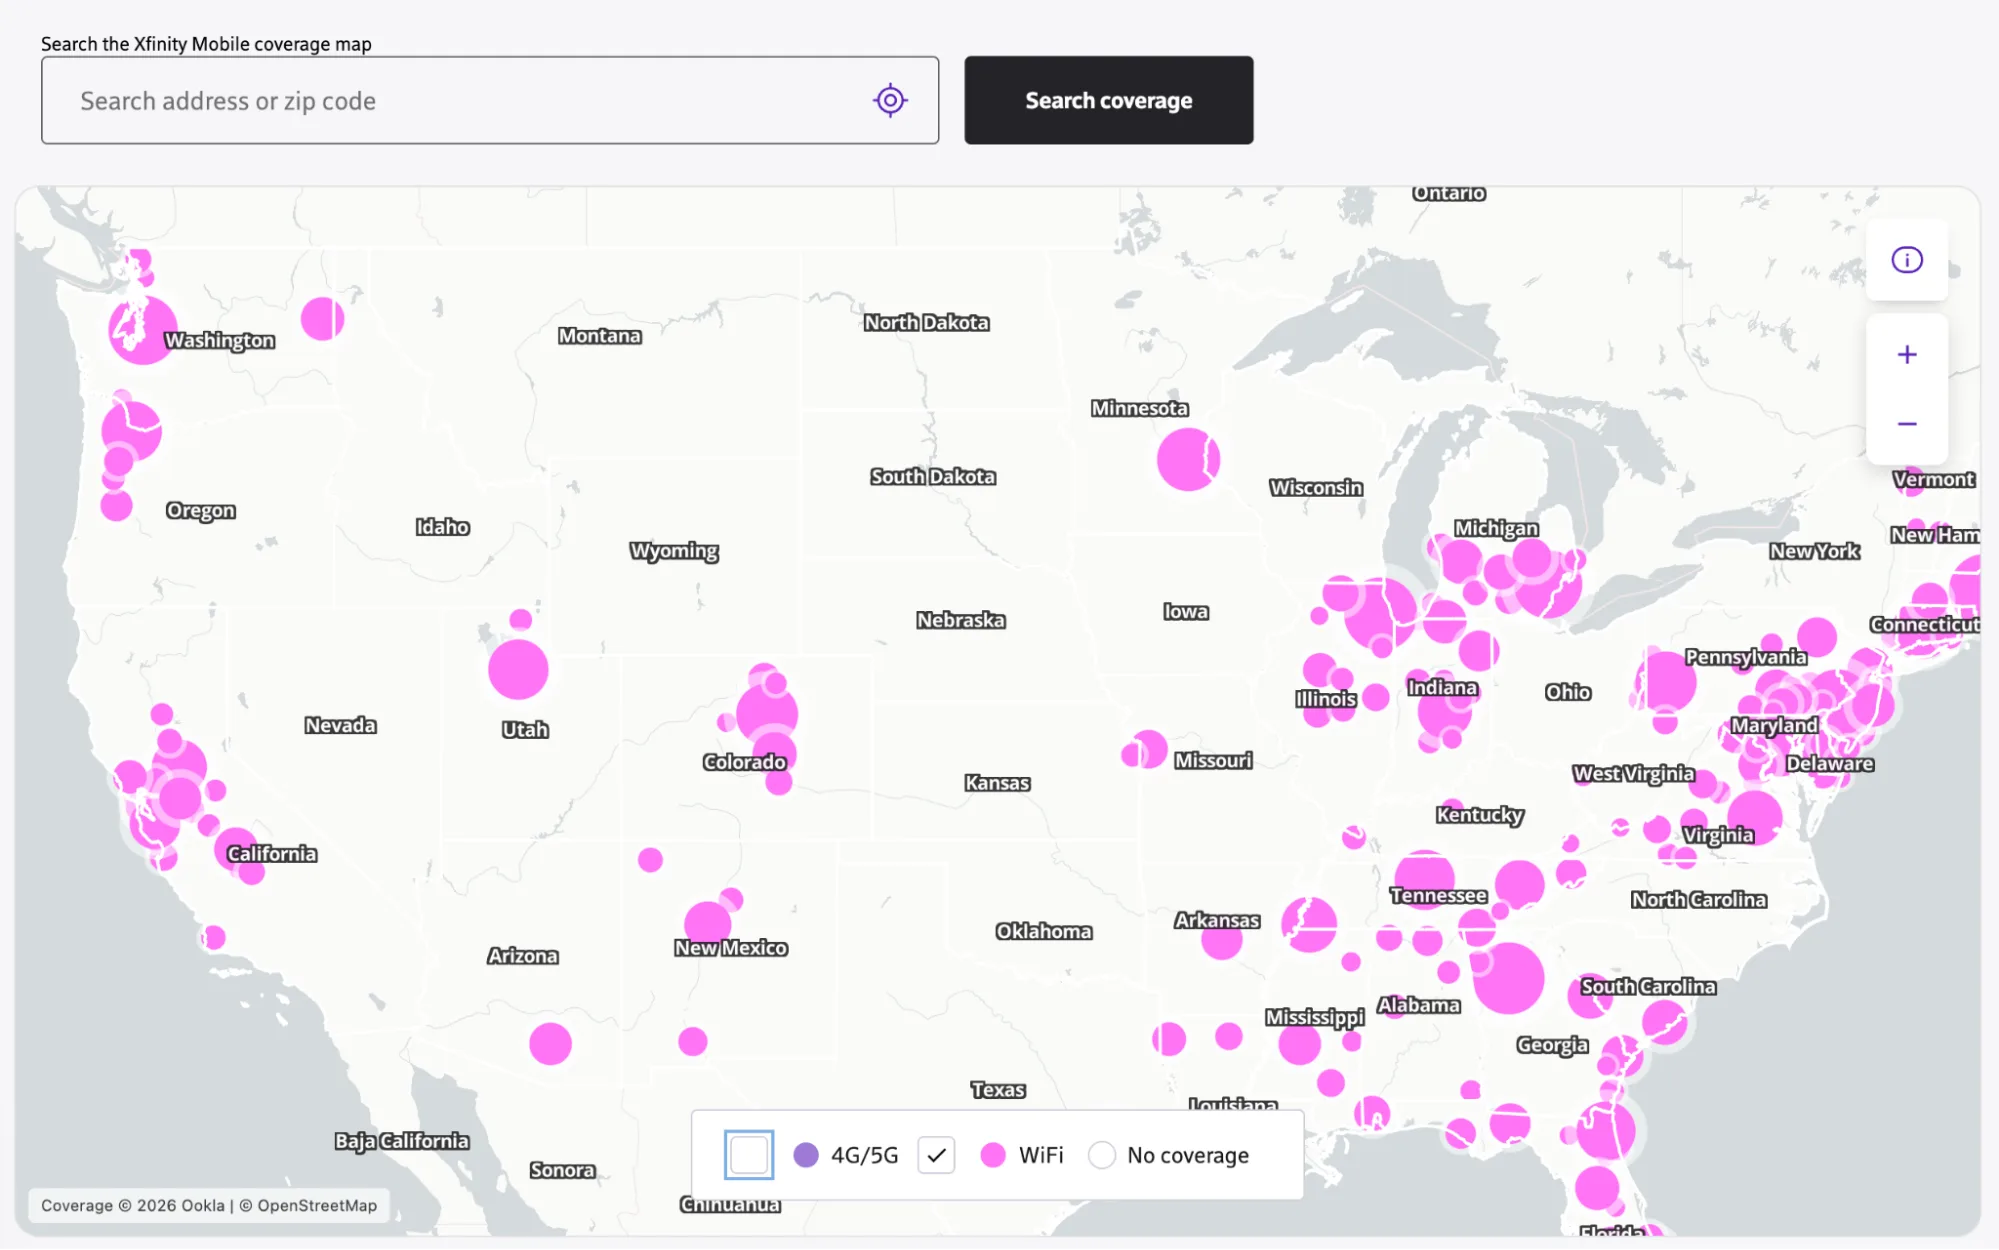Image resolution: width=1999 pixels, height=1250 pixels.
Task: Click the Indiana state label
Action: coord(1442,688)
